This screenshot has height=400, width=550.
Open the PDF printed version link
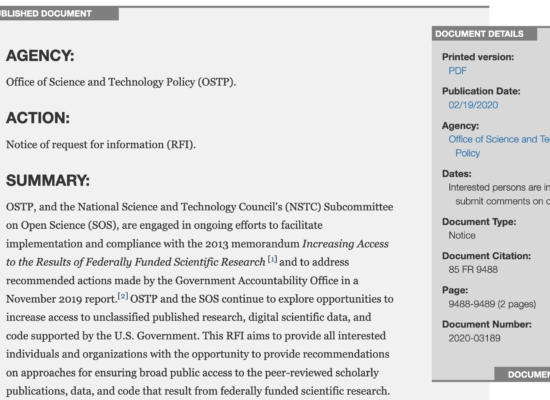click(457, 71)
